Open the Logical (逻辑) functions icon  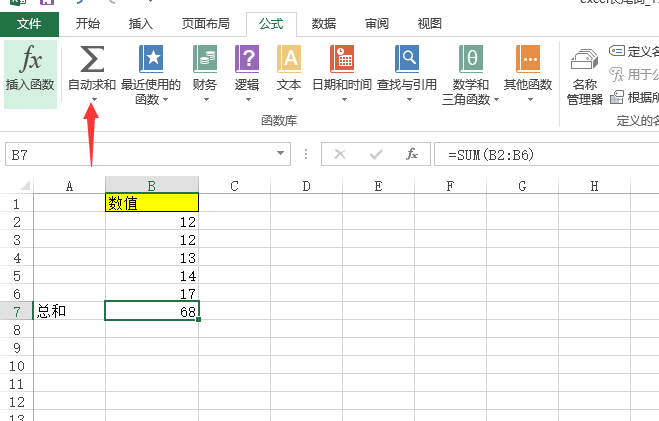point(247,59)
